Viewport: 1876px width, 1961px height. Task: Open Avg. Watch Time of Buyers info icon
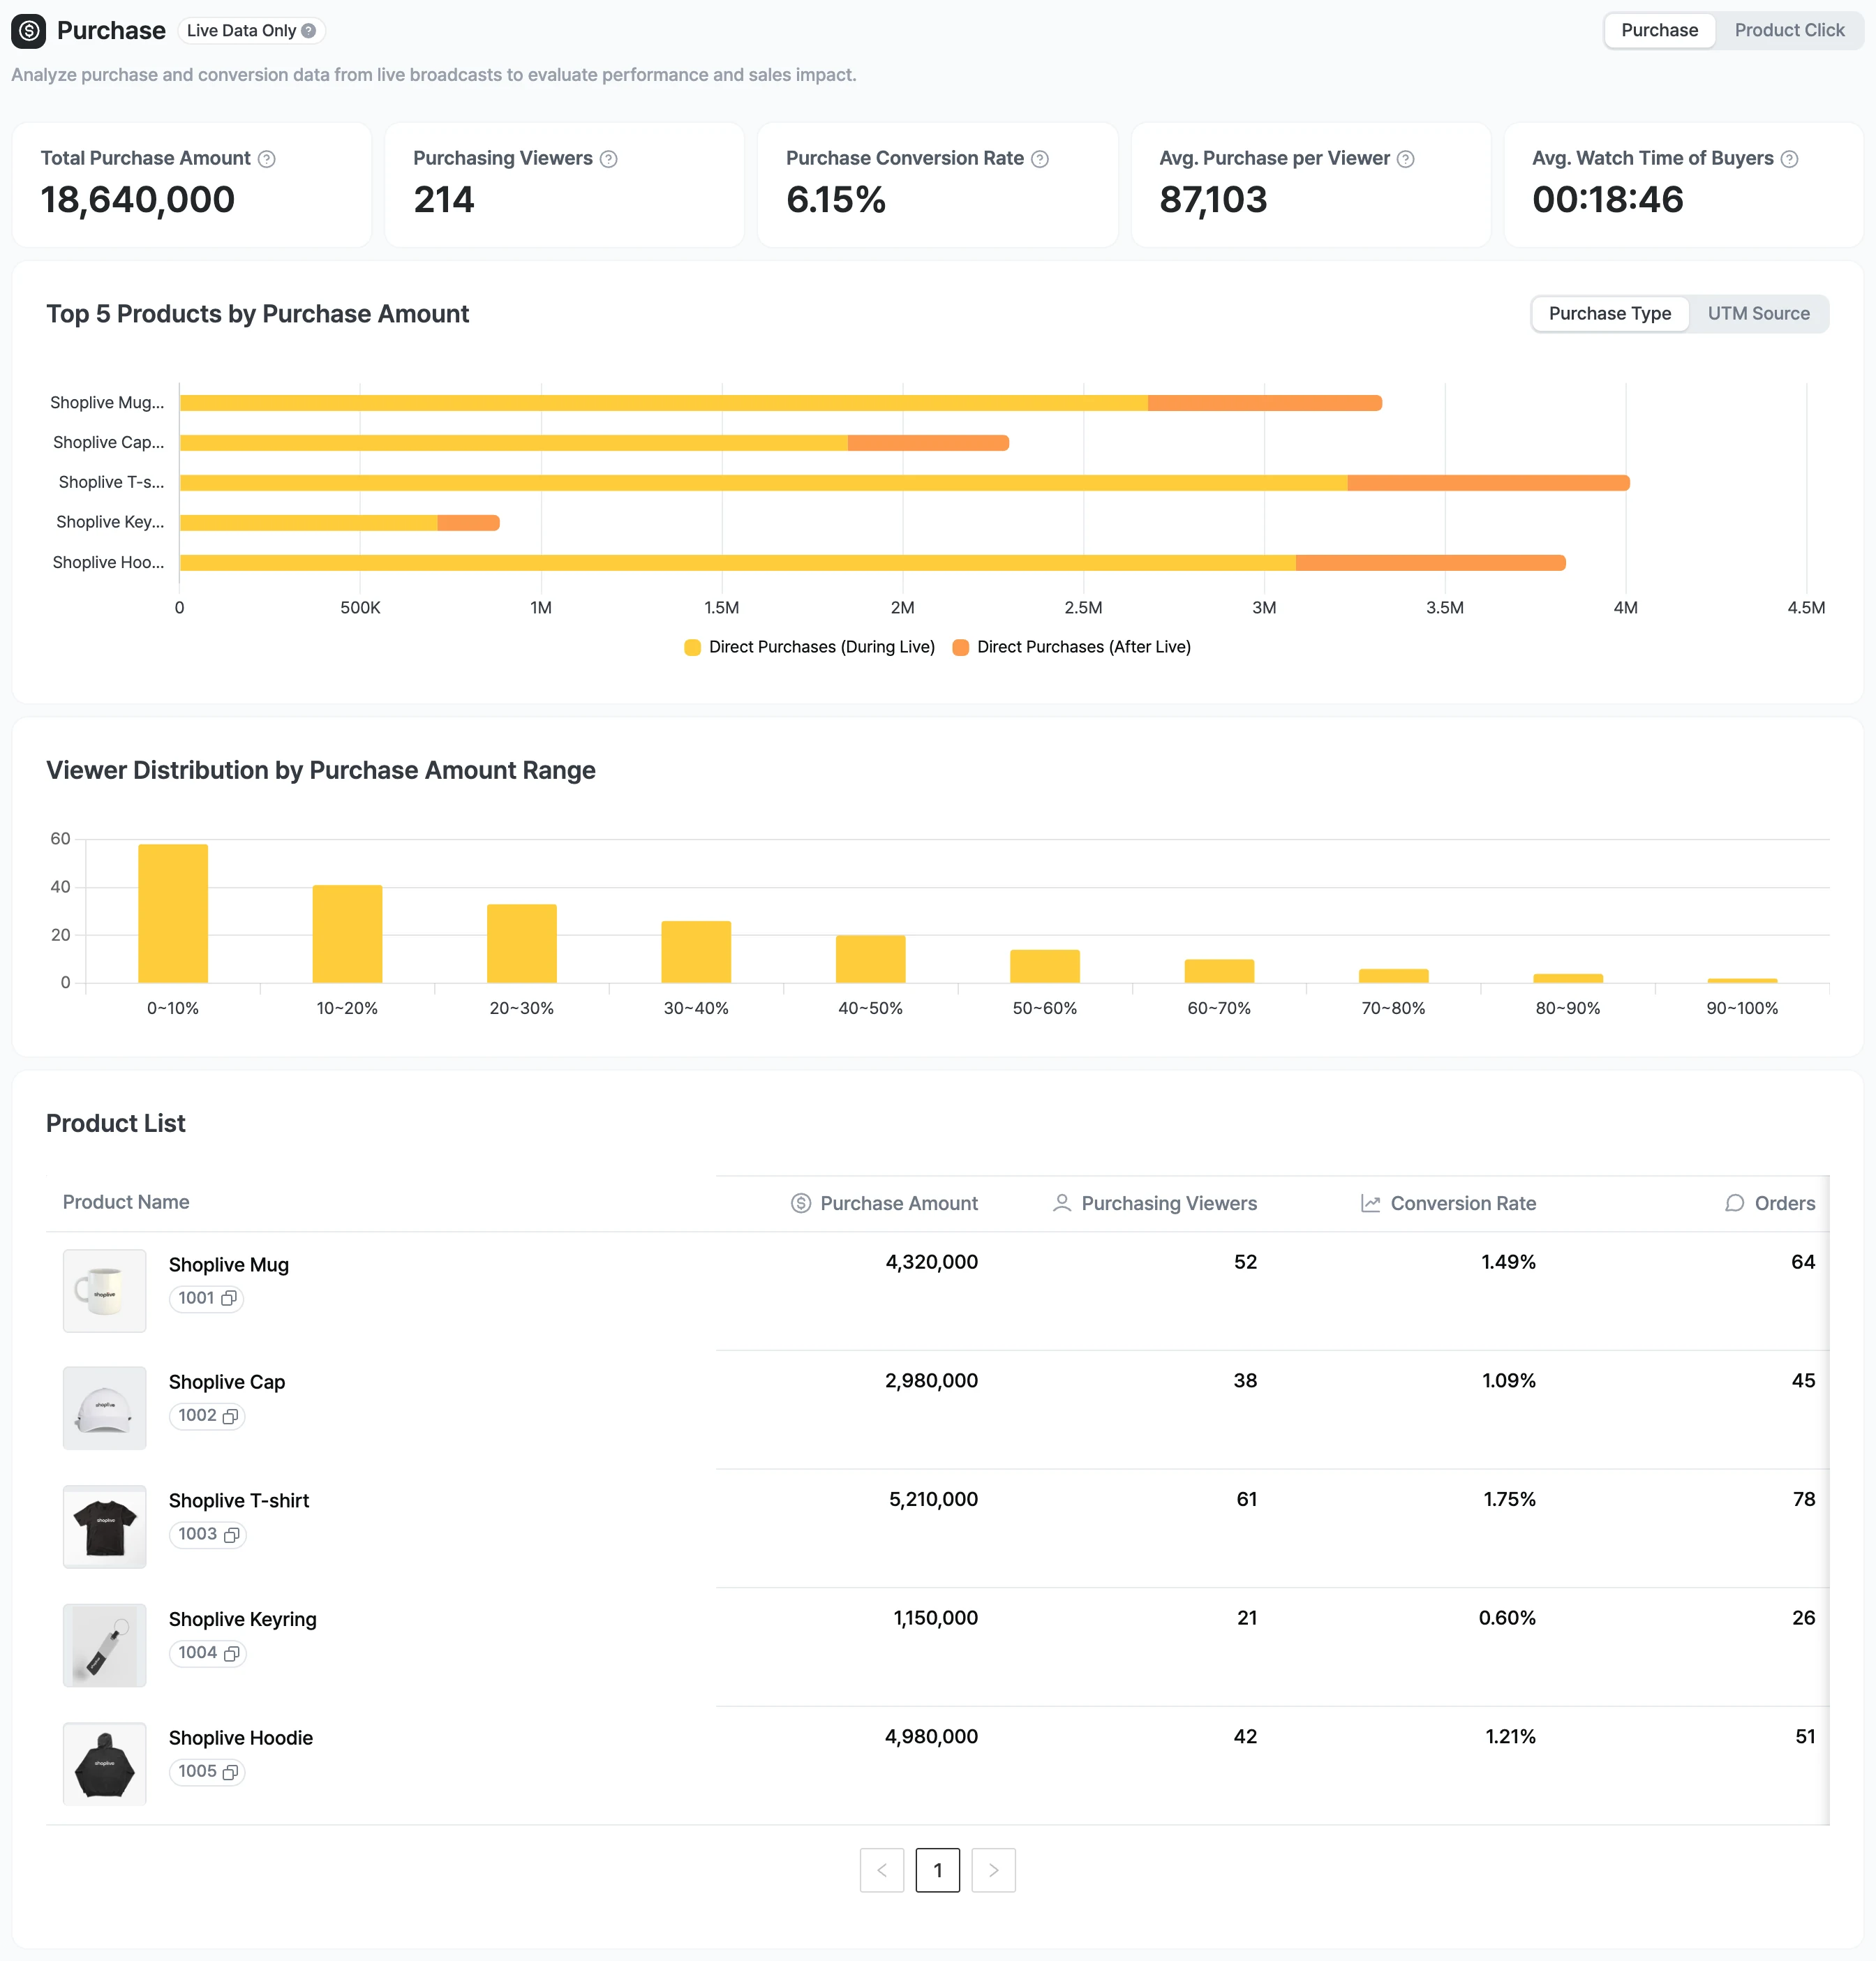(x=1790, y=159)
